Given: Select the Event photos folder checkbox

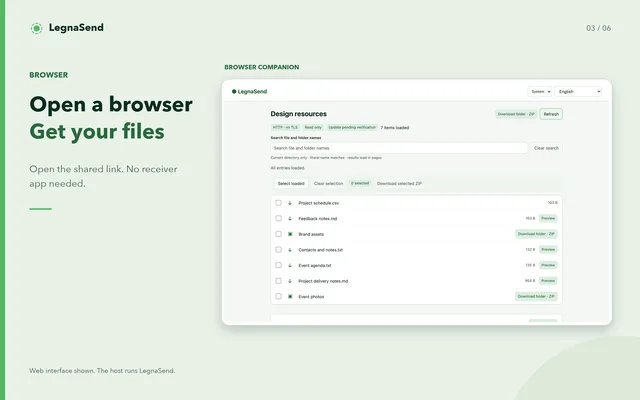Looking at the screenshot, I should coord(278,297).
